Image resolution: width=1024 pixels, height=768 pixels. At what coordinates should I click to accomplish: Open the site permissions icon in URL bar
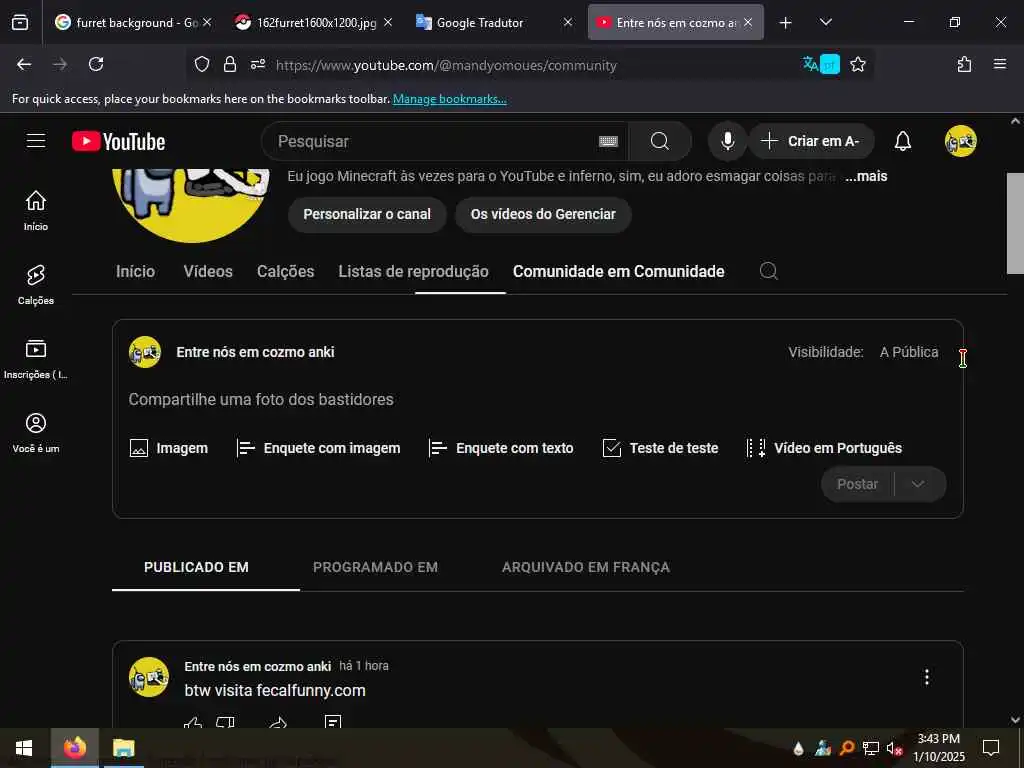tap(258, 64)
